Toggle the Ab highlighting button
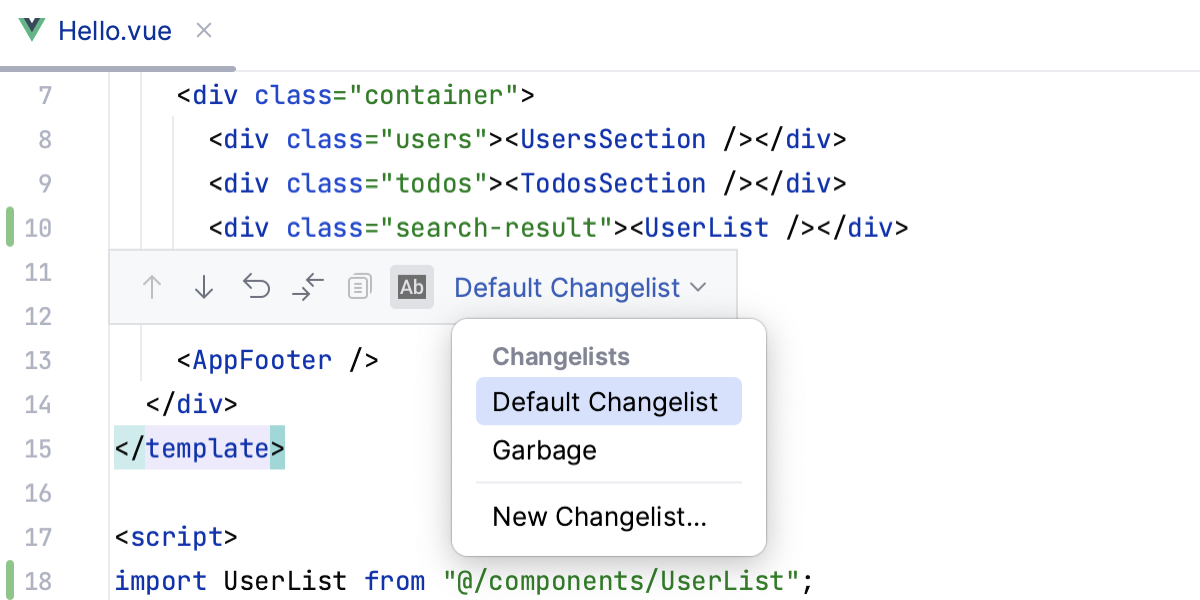The height and width of the screenshot is (600, 1200). (x=412, y=287)
